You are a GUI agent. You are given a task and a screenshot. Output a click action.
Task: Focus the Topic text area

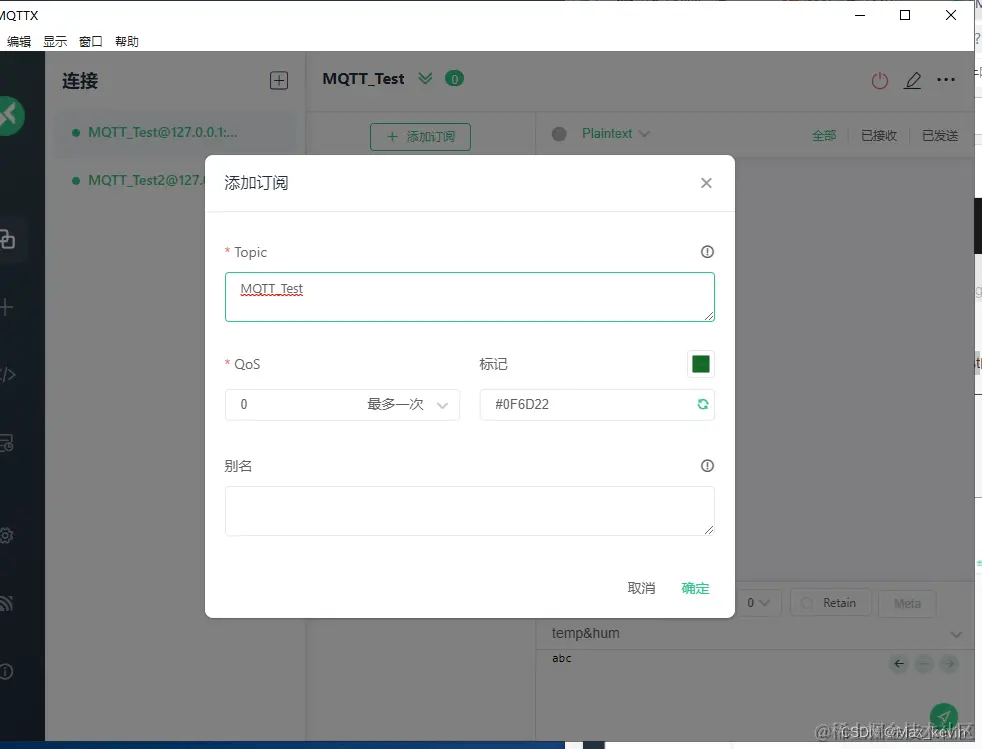[x=470, y=297]
